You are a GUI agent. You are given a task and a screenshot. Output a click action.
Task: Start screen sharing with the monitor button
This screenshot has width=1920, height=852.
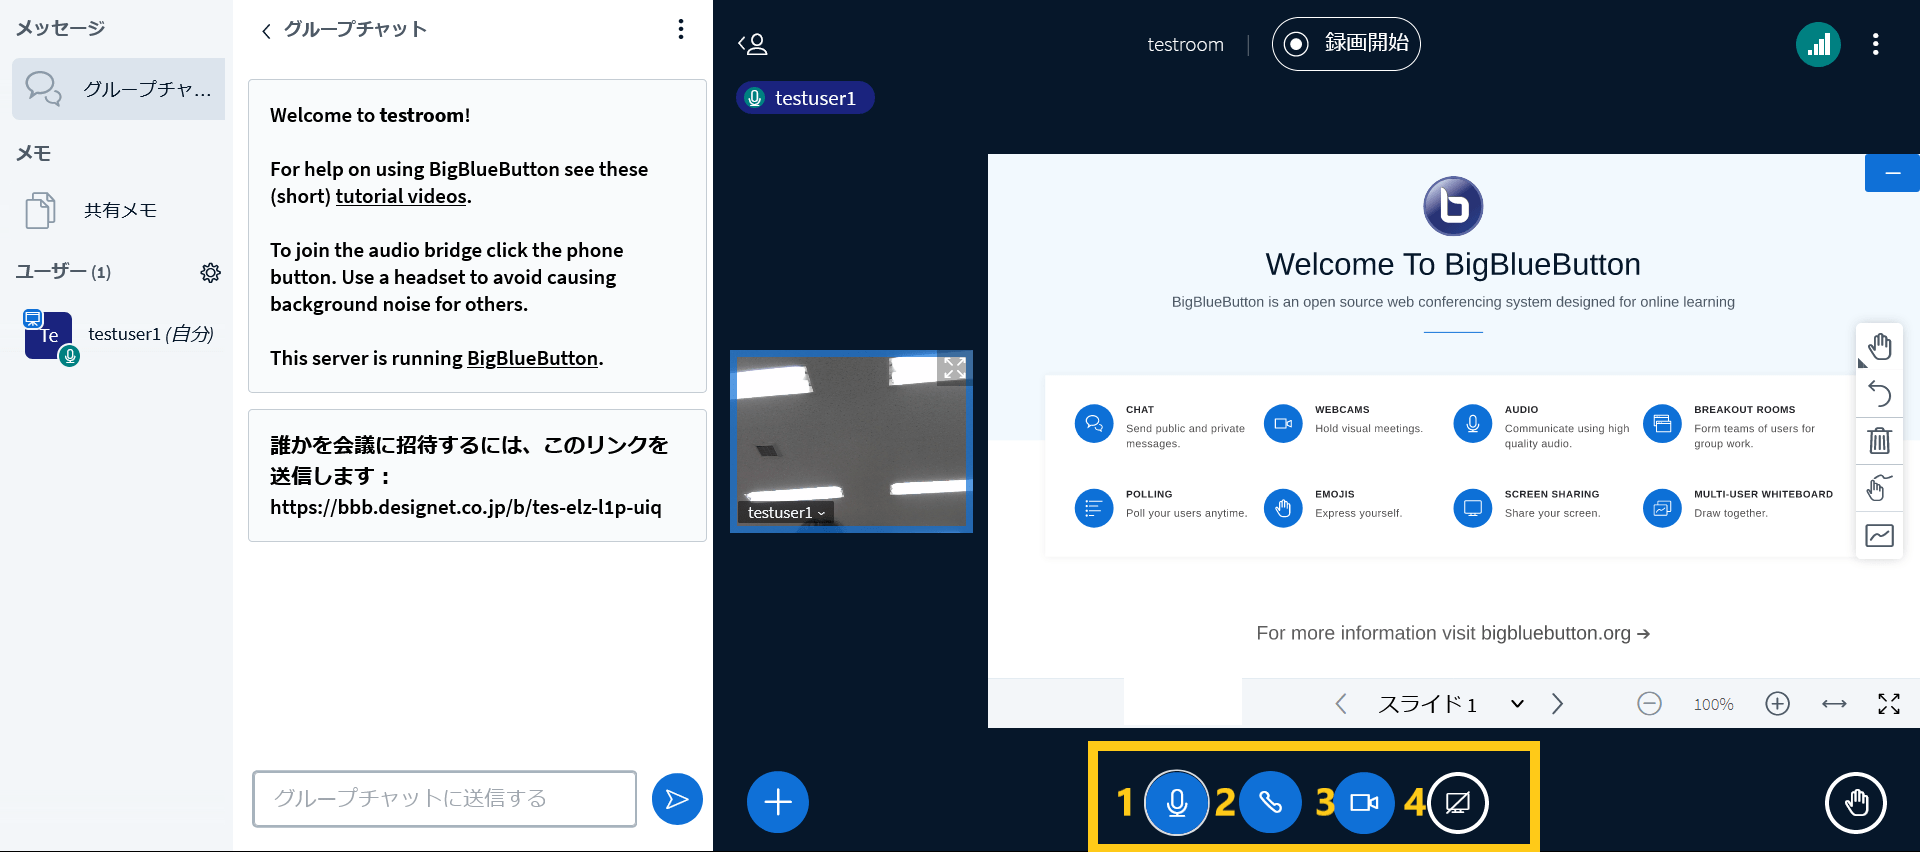click(x=1458, y=802)
